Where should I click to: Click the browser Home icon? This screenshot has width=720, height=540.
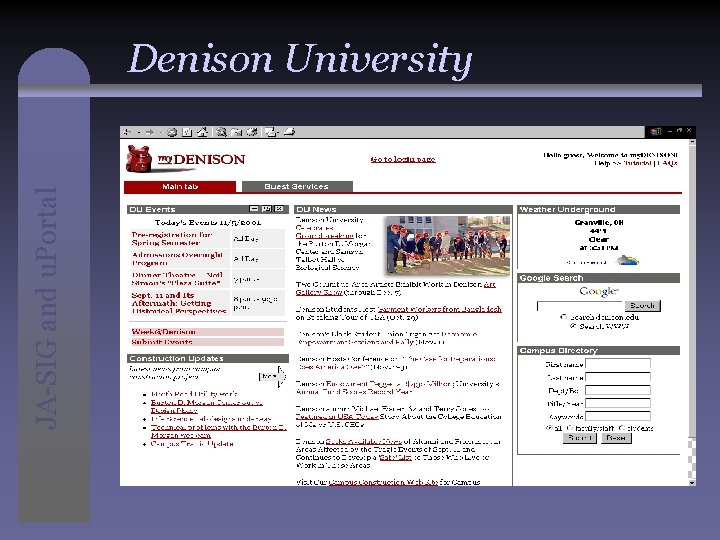pos(202,132)
